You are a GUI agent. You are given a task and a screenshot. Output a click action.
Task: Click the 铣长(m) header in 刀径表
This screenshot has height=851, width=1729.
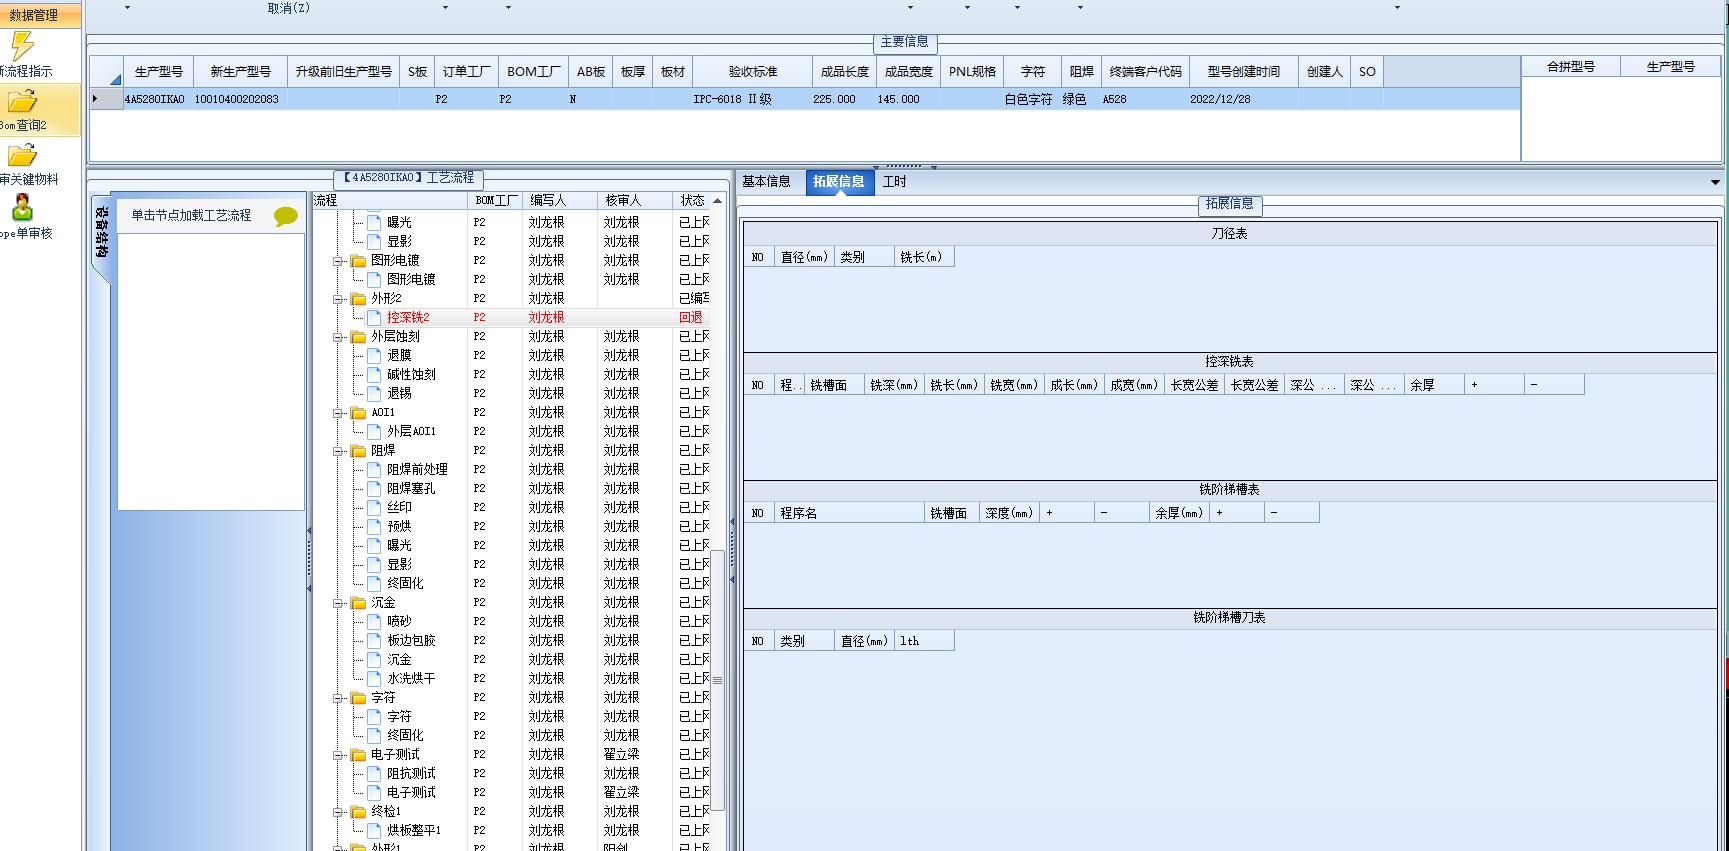tap(924, 257)
